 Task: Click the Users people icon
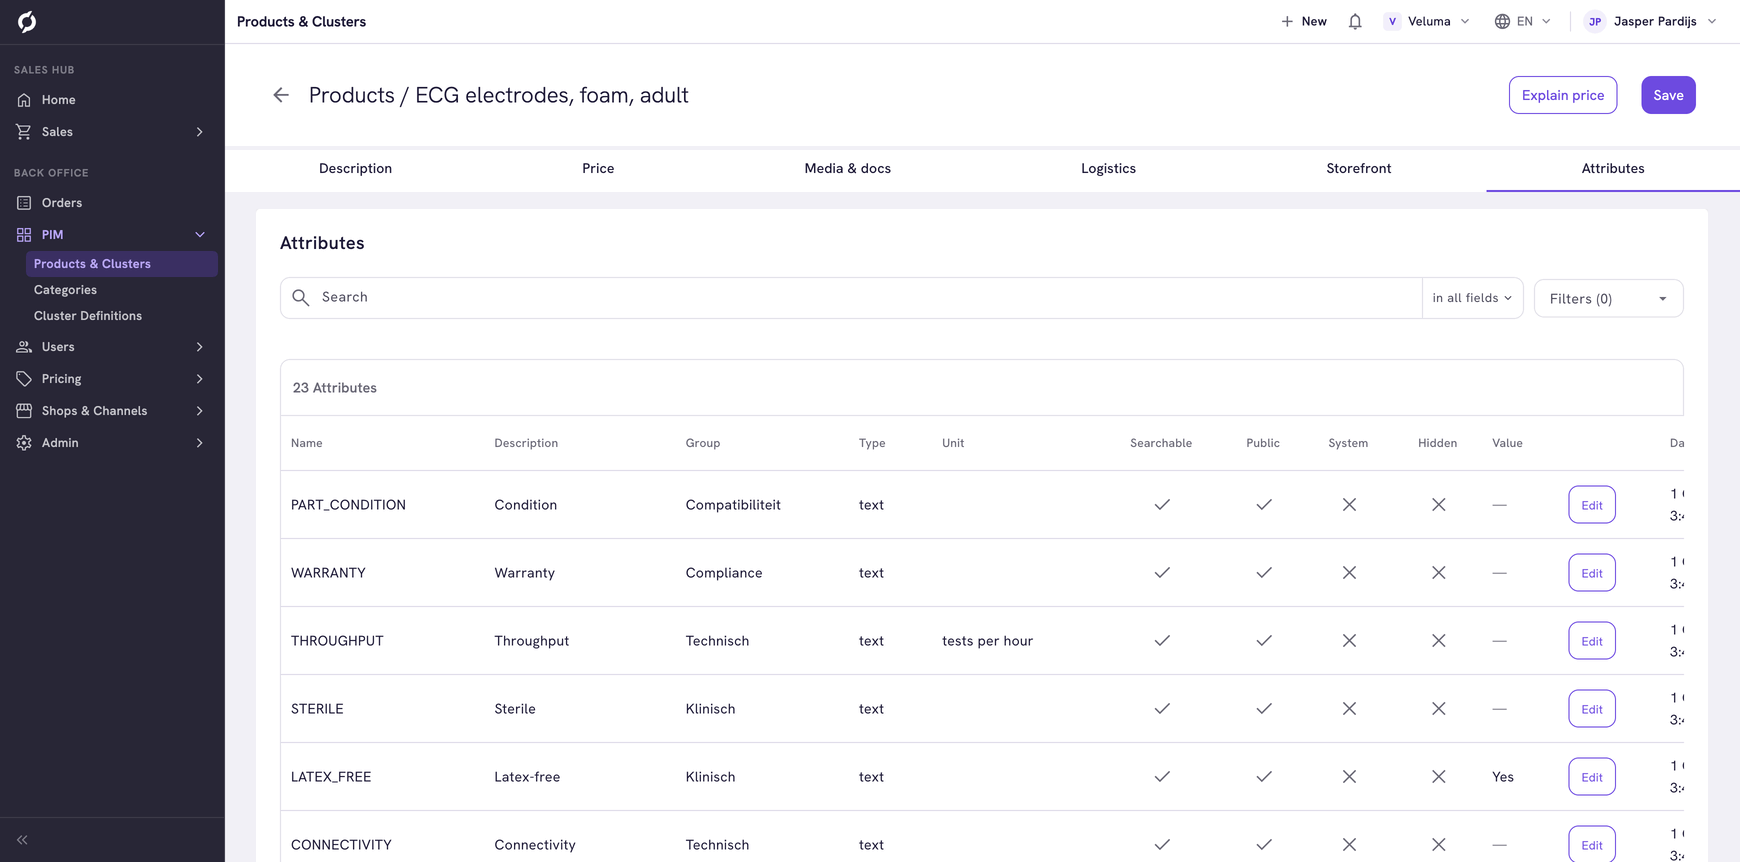pos(24,347)
